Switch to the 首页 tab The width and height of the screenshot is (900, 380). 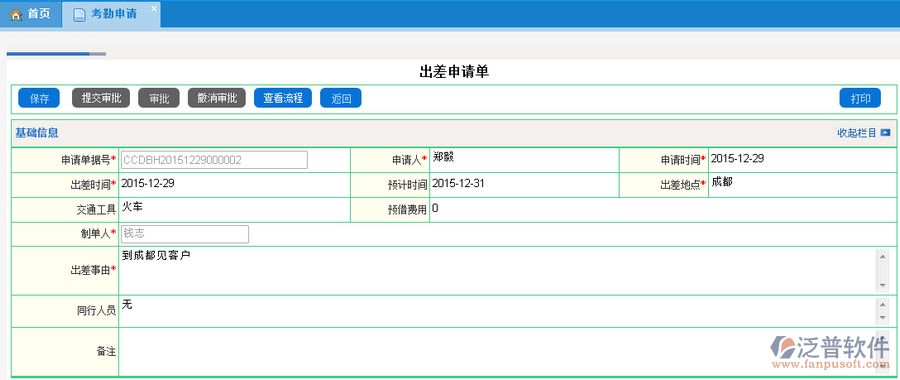(30, 14)
